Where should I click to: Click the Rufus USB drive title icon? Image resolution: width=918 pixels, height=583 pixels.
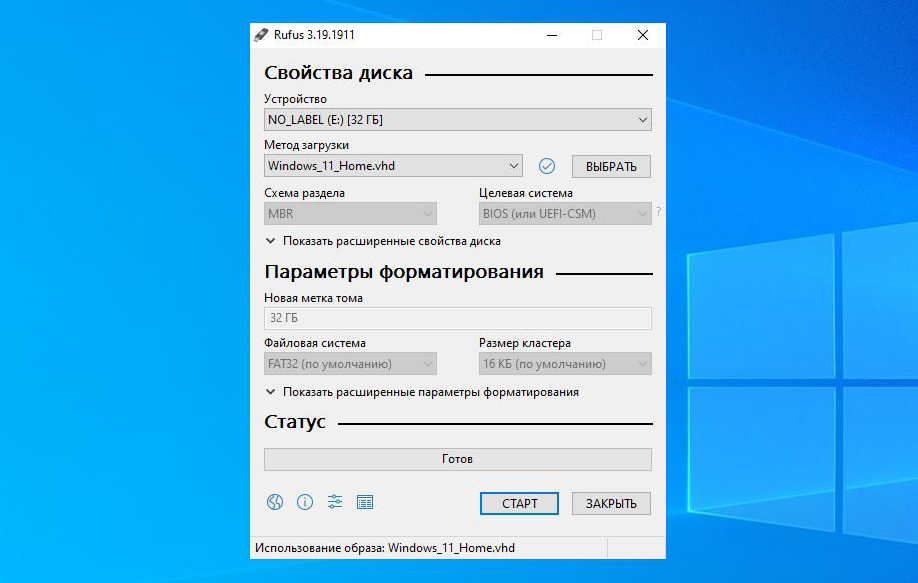pyautogui.click(x=261, y=35)
